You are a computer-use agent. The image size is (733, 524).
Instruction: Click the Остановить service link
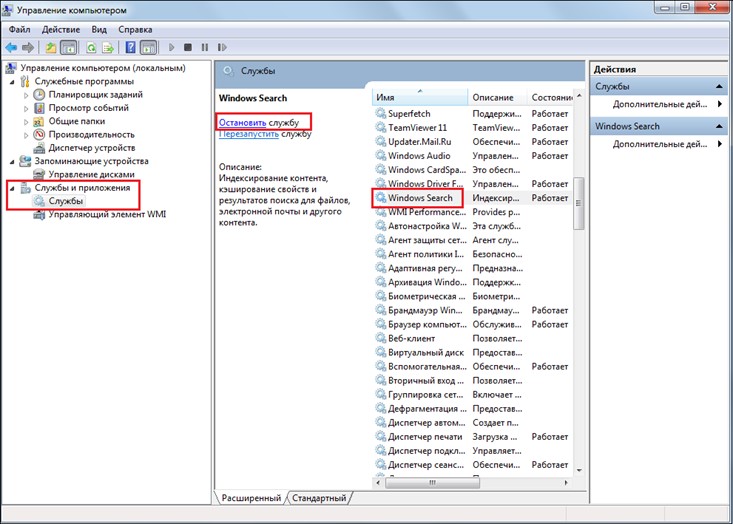coord(242,121)
